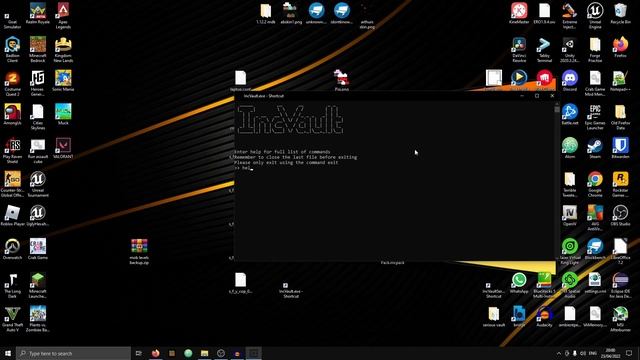Select the OpenIV desktop icon
The width and height of the screenshot is (640, 360).
point(570,215)
